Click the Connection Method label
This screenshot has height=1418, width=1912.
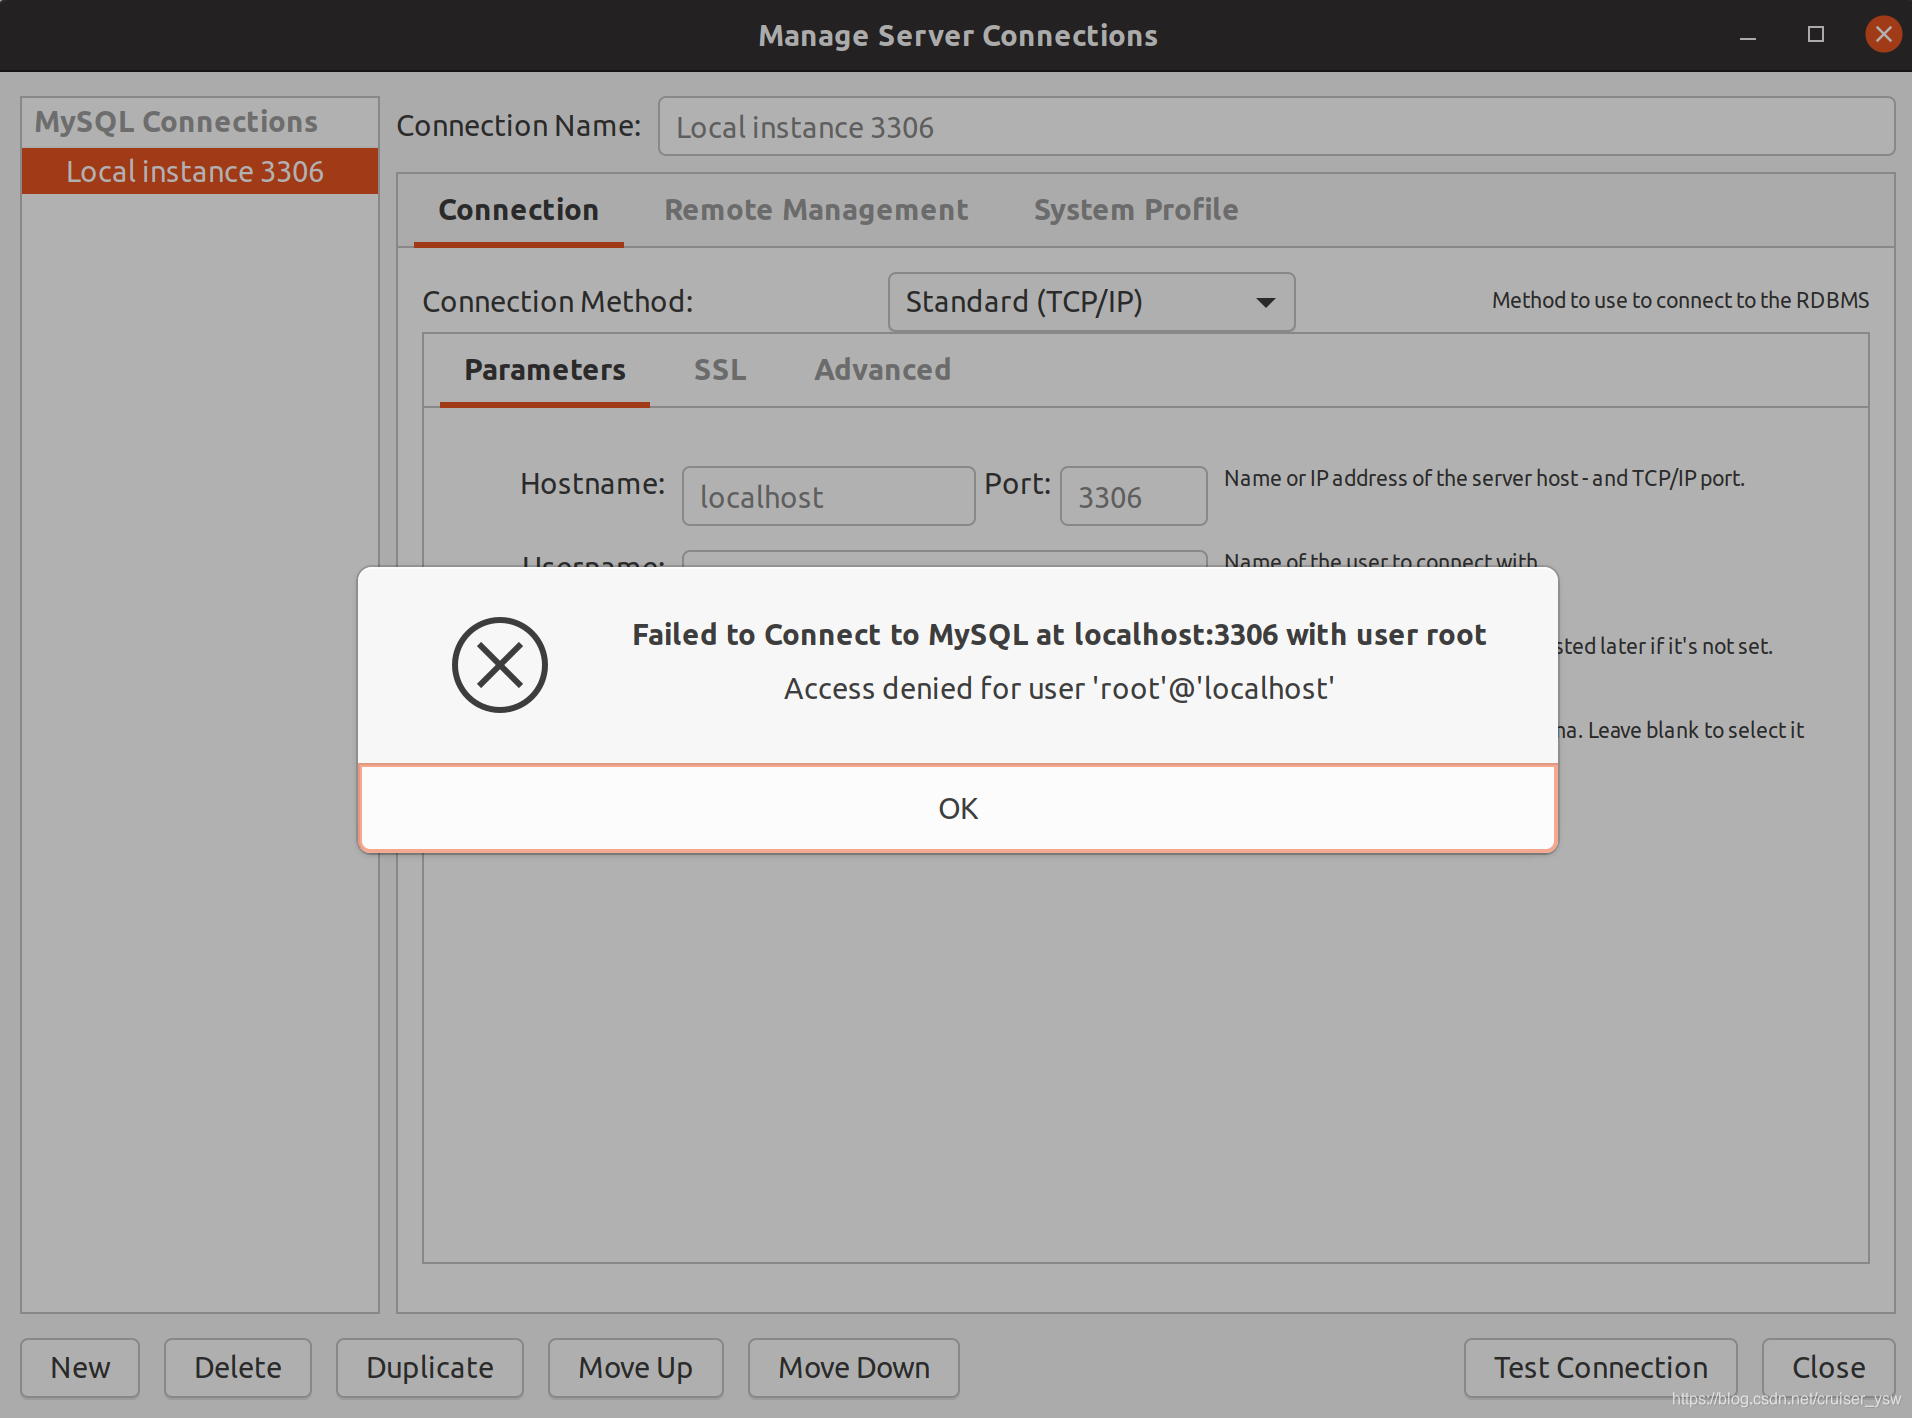click(x=557, y=302)
